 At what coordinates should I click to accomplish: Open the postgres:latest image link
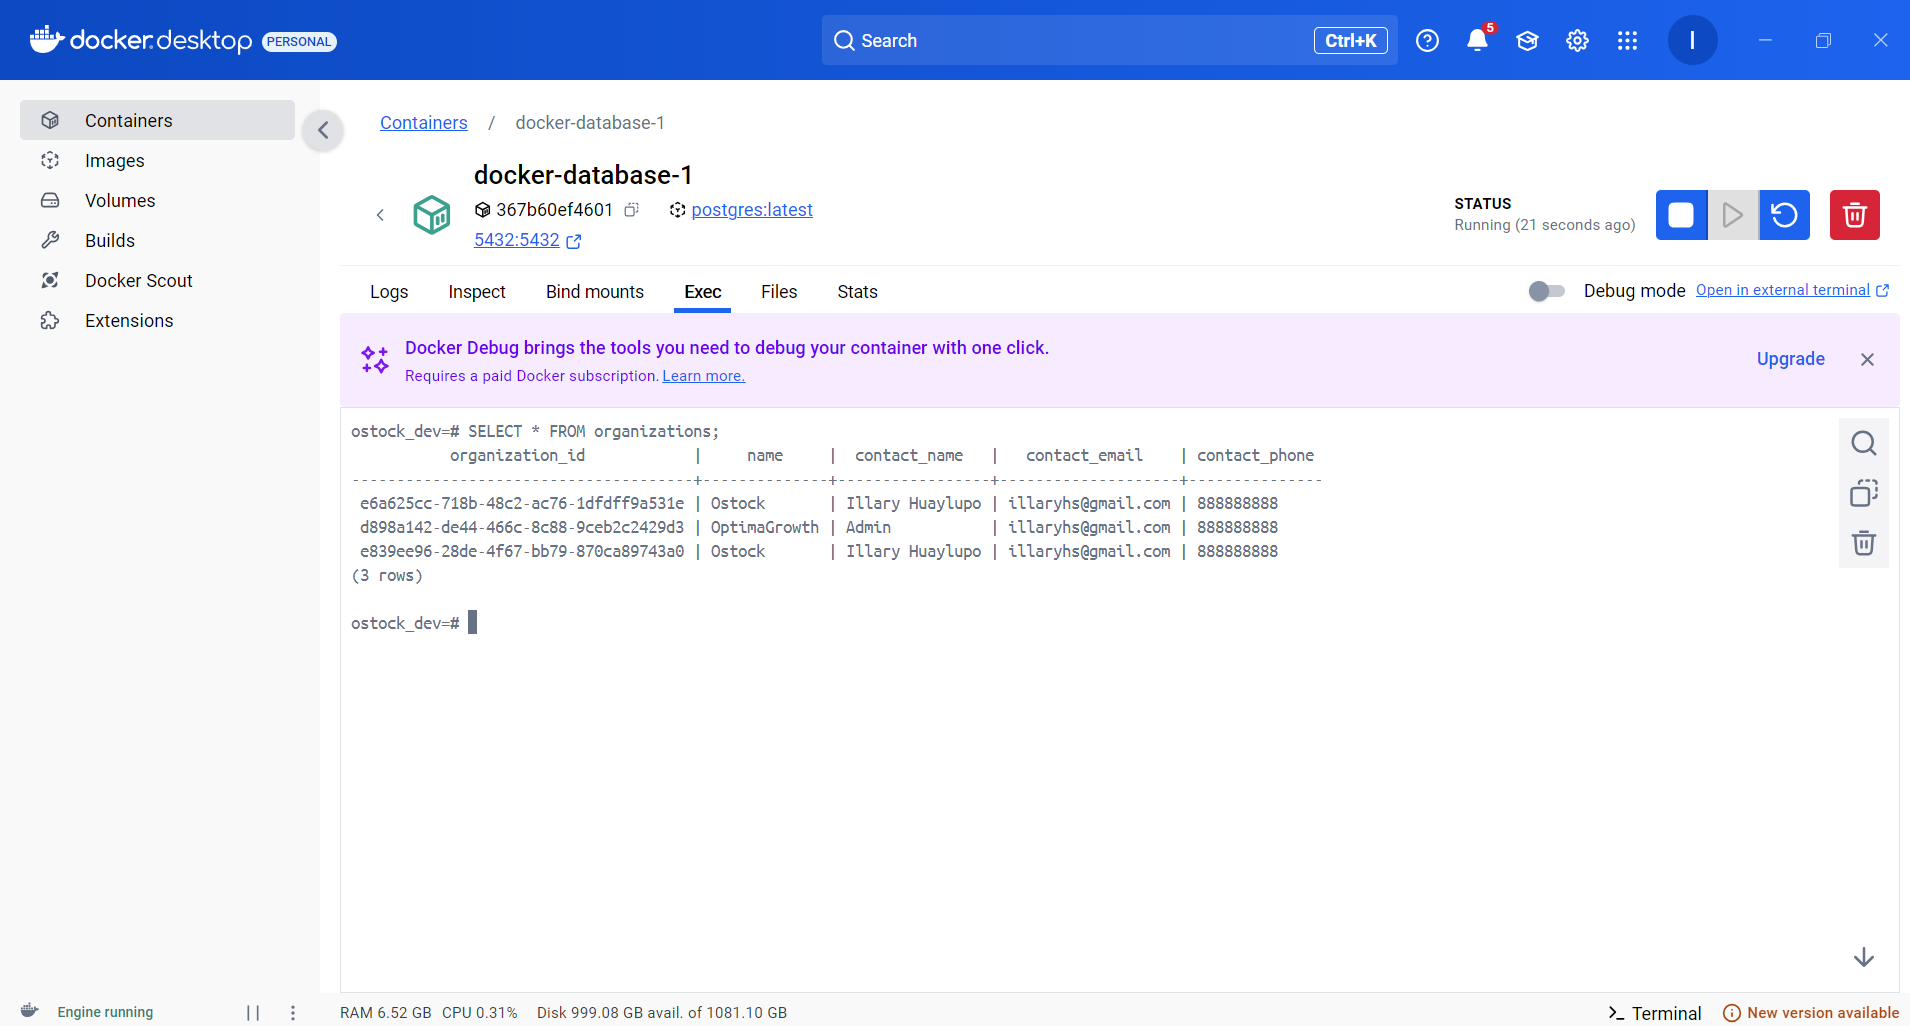(x=752, y=210)
